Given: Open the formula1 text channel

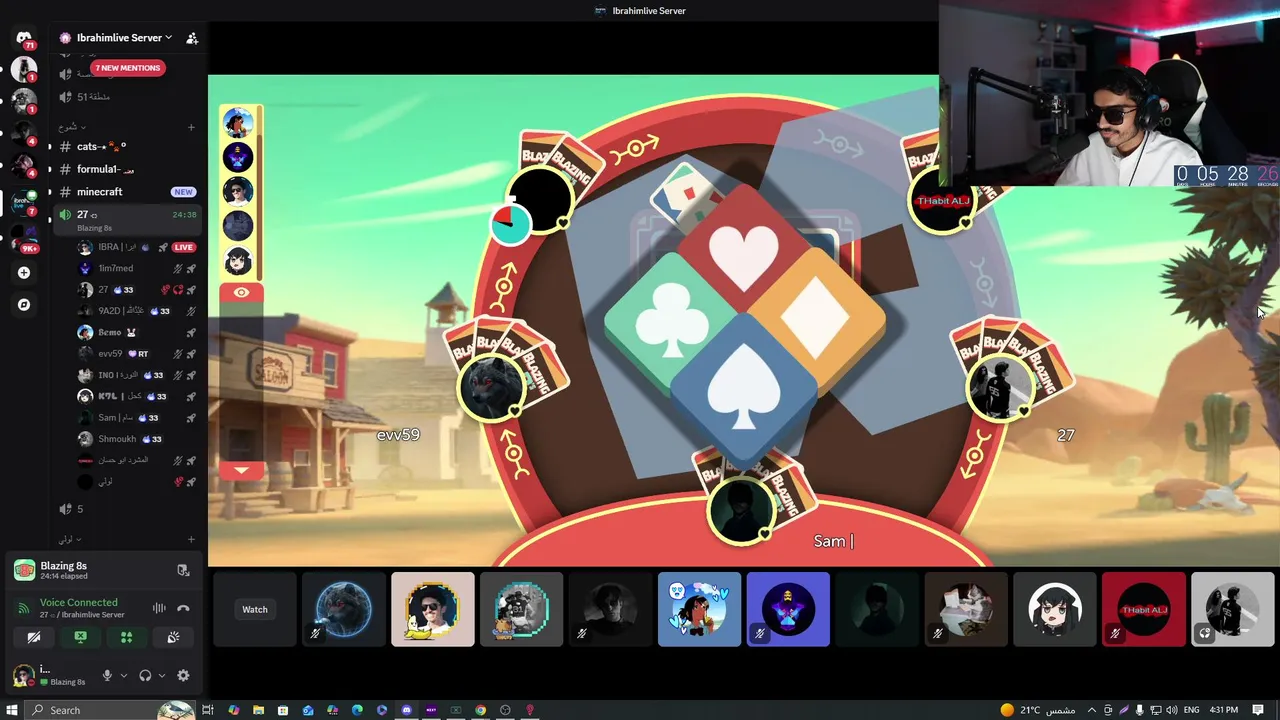Looking at the screenshot, I should coord(127,169).
